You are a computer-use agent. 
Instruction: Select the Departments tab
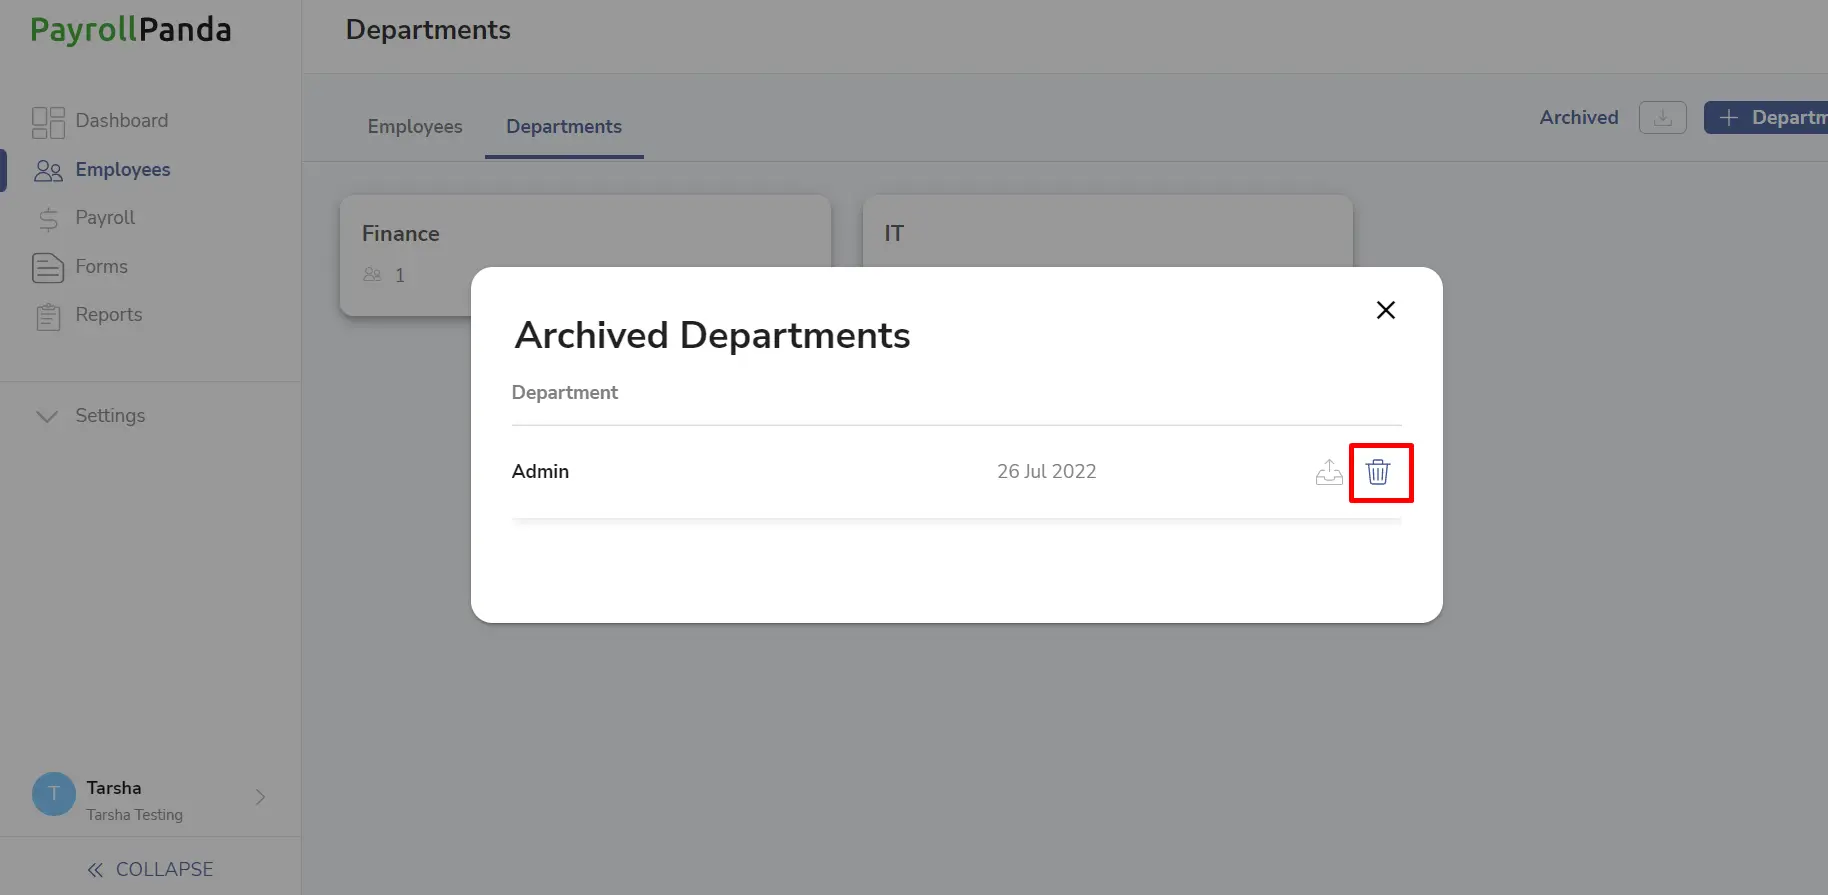[x=564, y=127]
